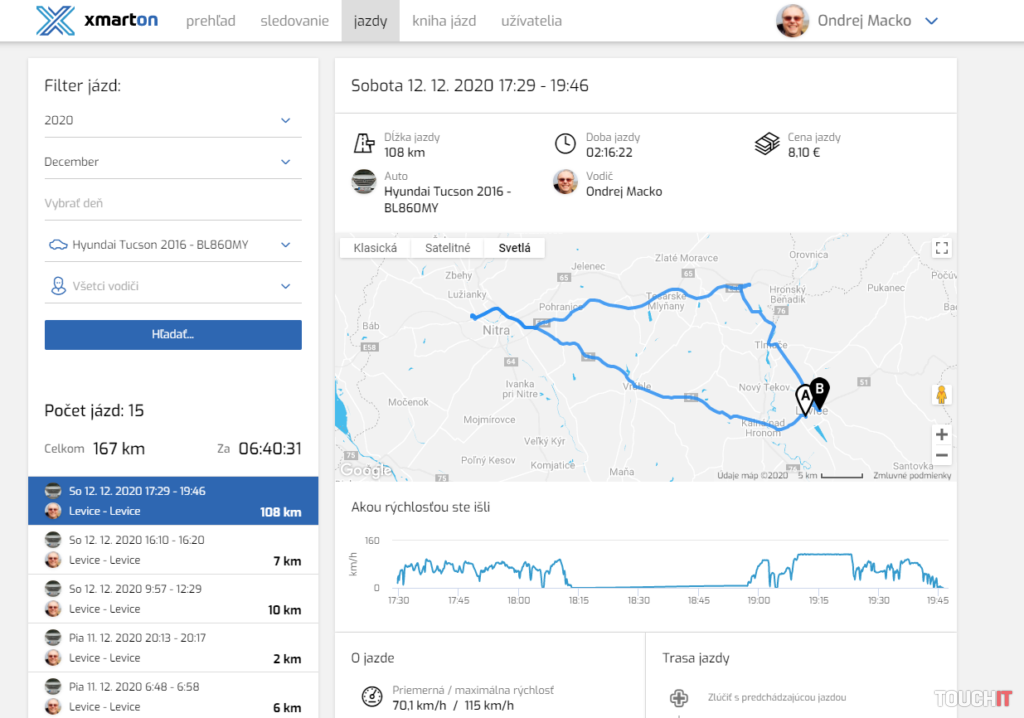Select trip So 12.12.2020 17:29 - 19:46

click(173, 500)
